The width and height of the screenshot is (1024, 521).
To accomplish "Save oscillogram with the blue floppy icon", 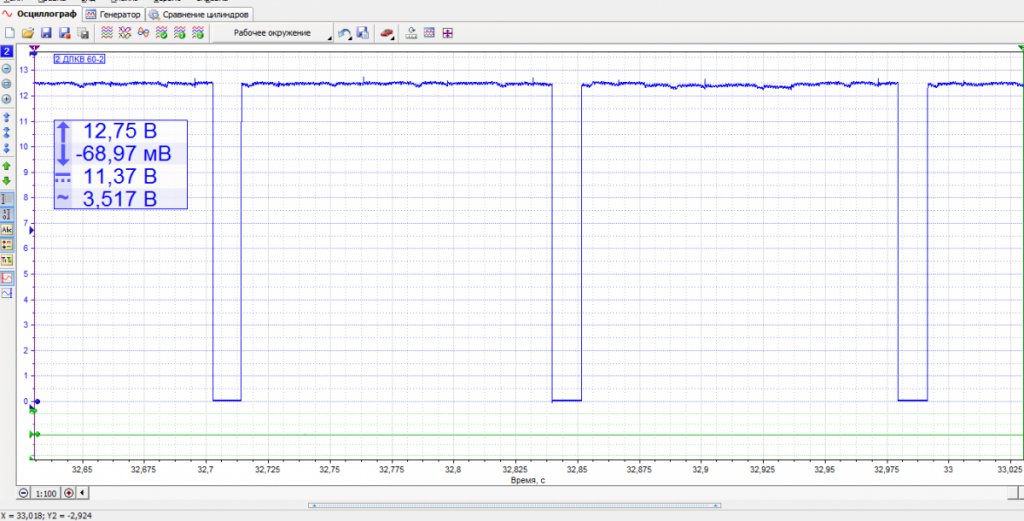I will [46, 33].
